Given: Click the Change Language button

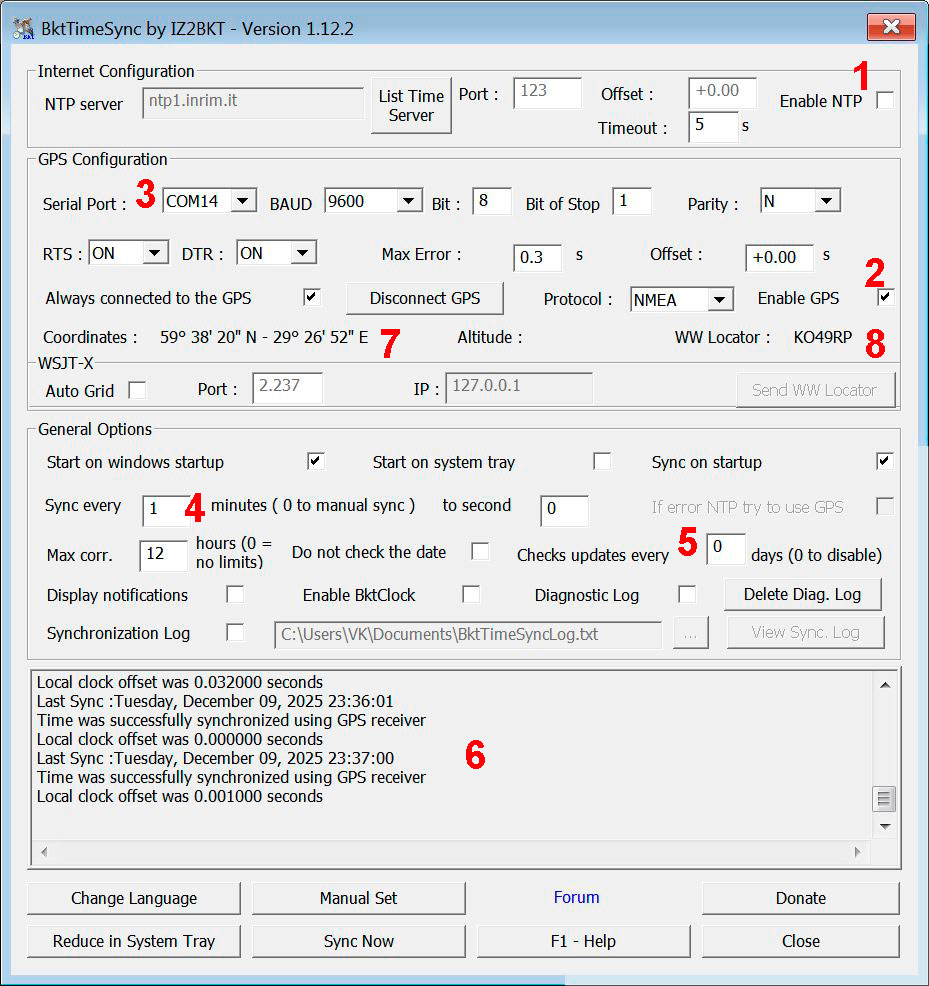Looking at the screenshot, I should point(134,898).
